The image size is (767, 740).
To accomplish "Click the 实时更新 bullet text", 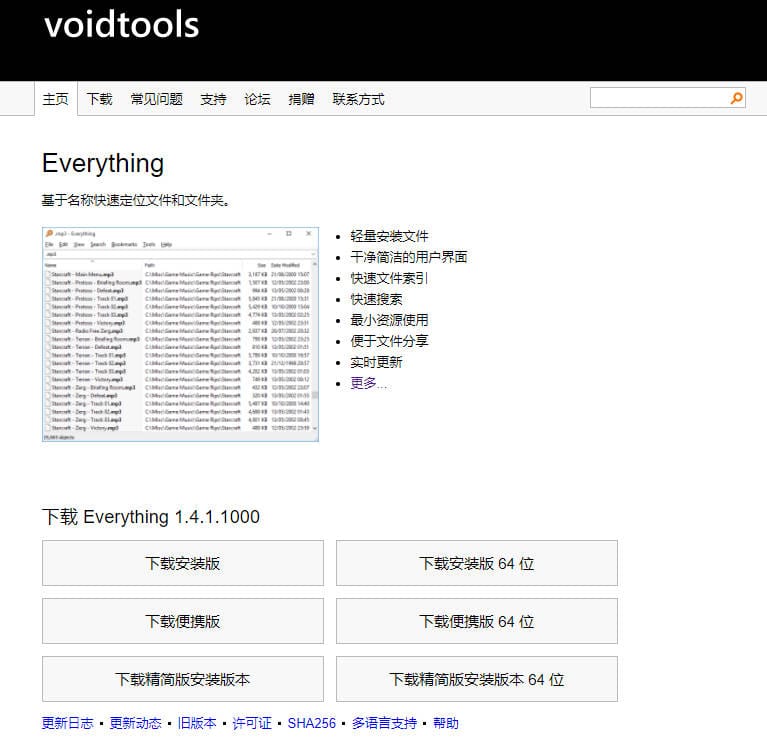I will pos(376,362).
